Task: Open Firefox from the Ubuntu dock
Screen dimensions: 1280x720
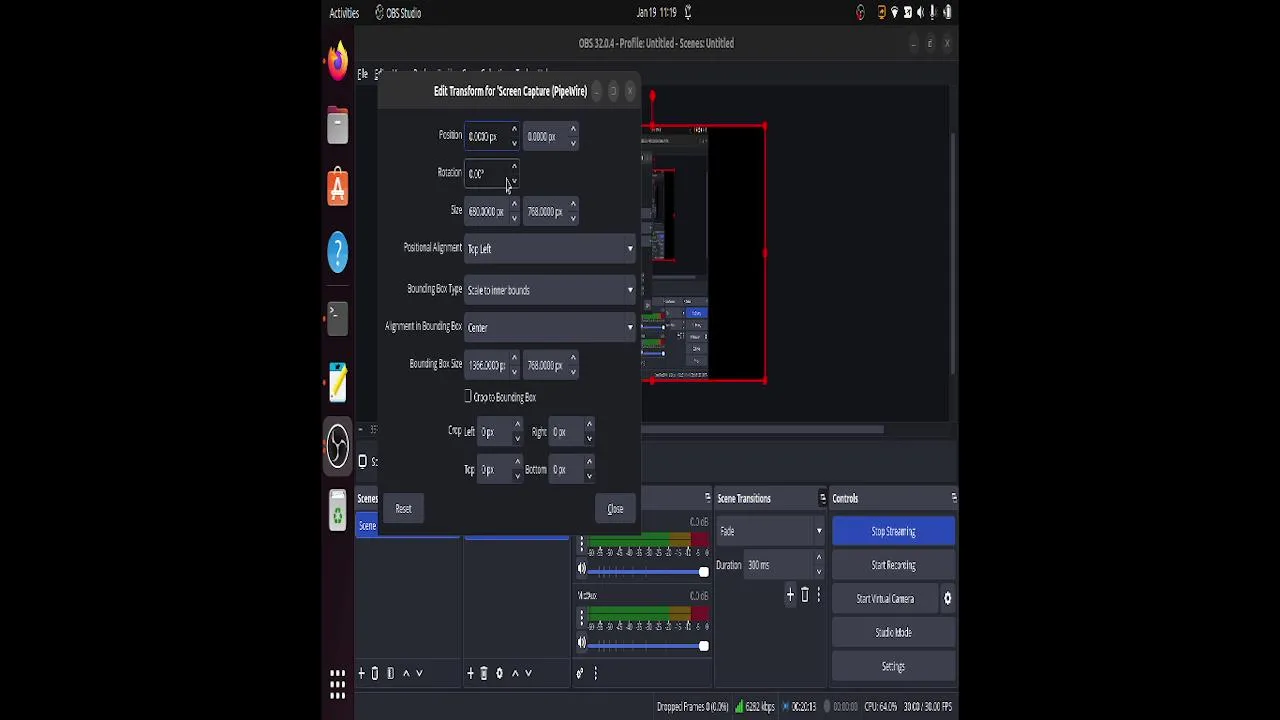Action: 338,62
